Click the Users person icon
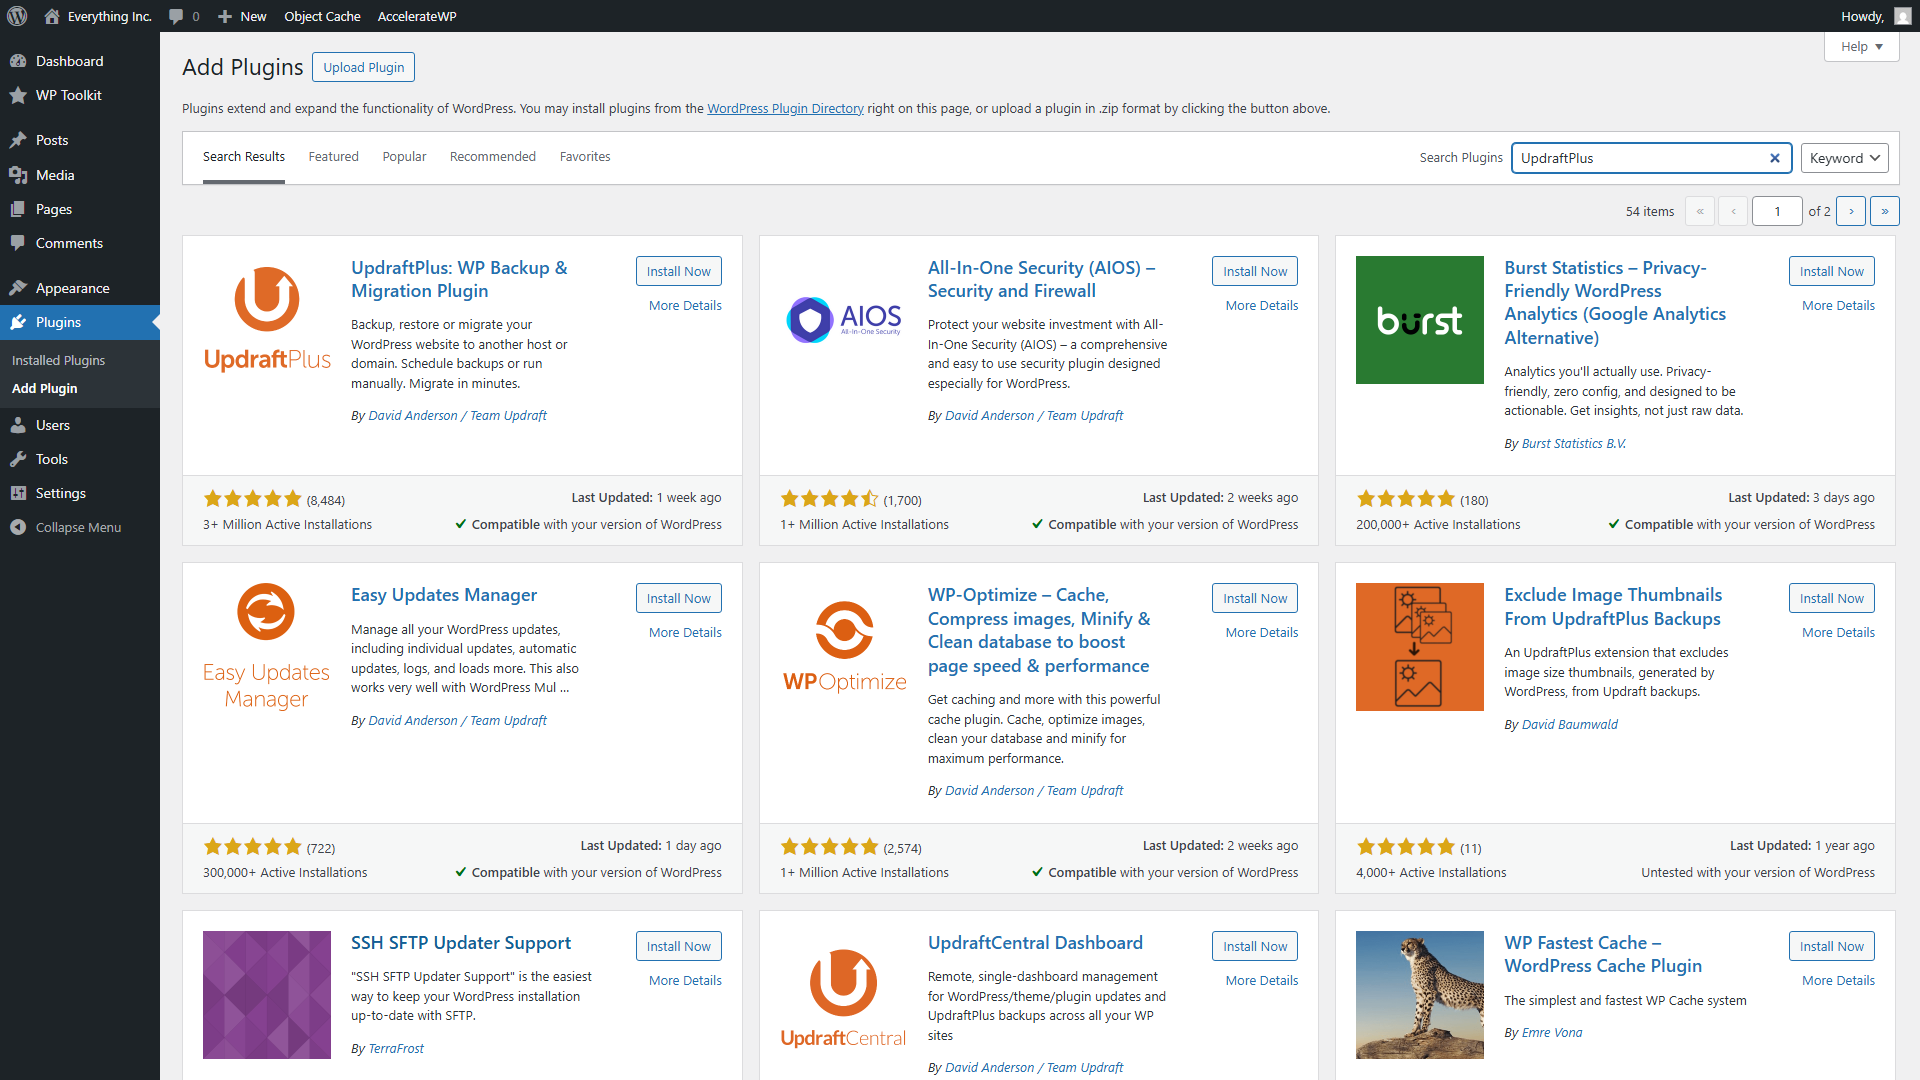Image resolution: width=1920 pixels, height=1080 pixels. click(x=18, y=425)
